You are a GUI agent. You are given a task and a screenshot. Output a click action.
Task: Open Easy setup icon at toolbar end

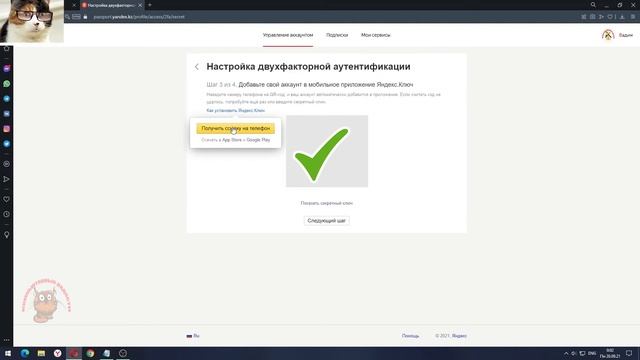pyautogui.click(x=633, y=17)
